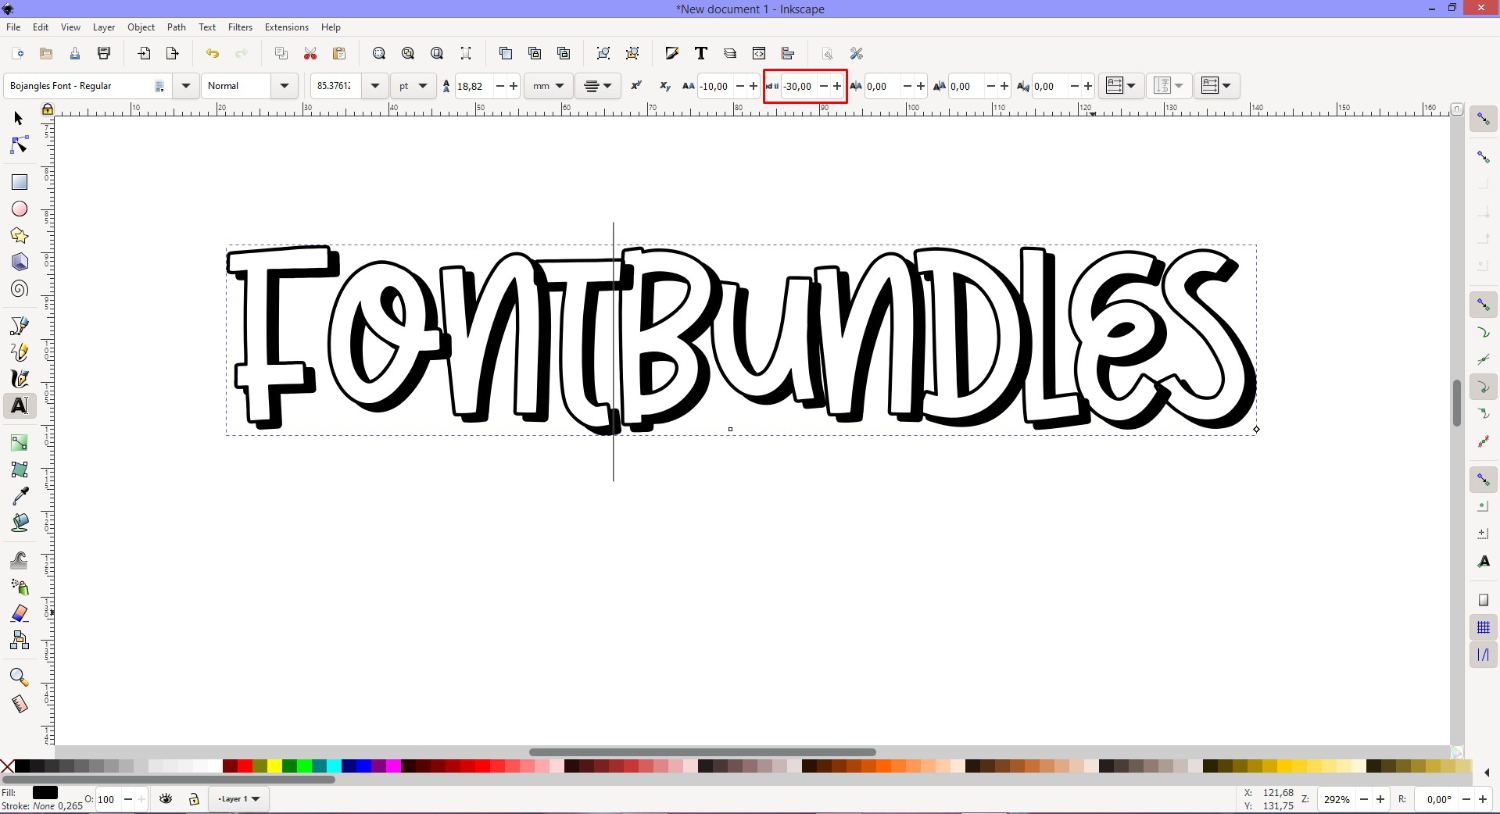Image resolution: width=1500 pixels, height=814 pixels.
Task: Open the Edit menu
Action: click(41, 27)
